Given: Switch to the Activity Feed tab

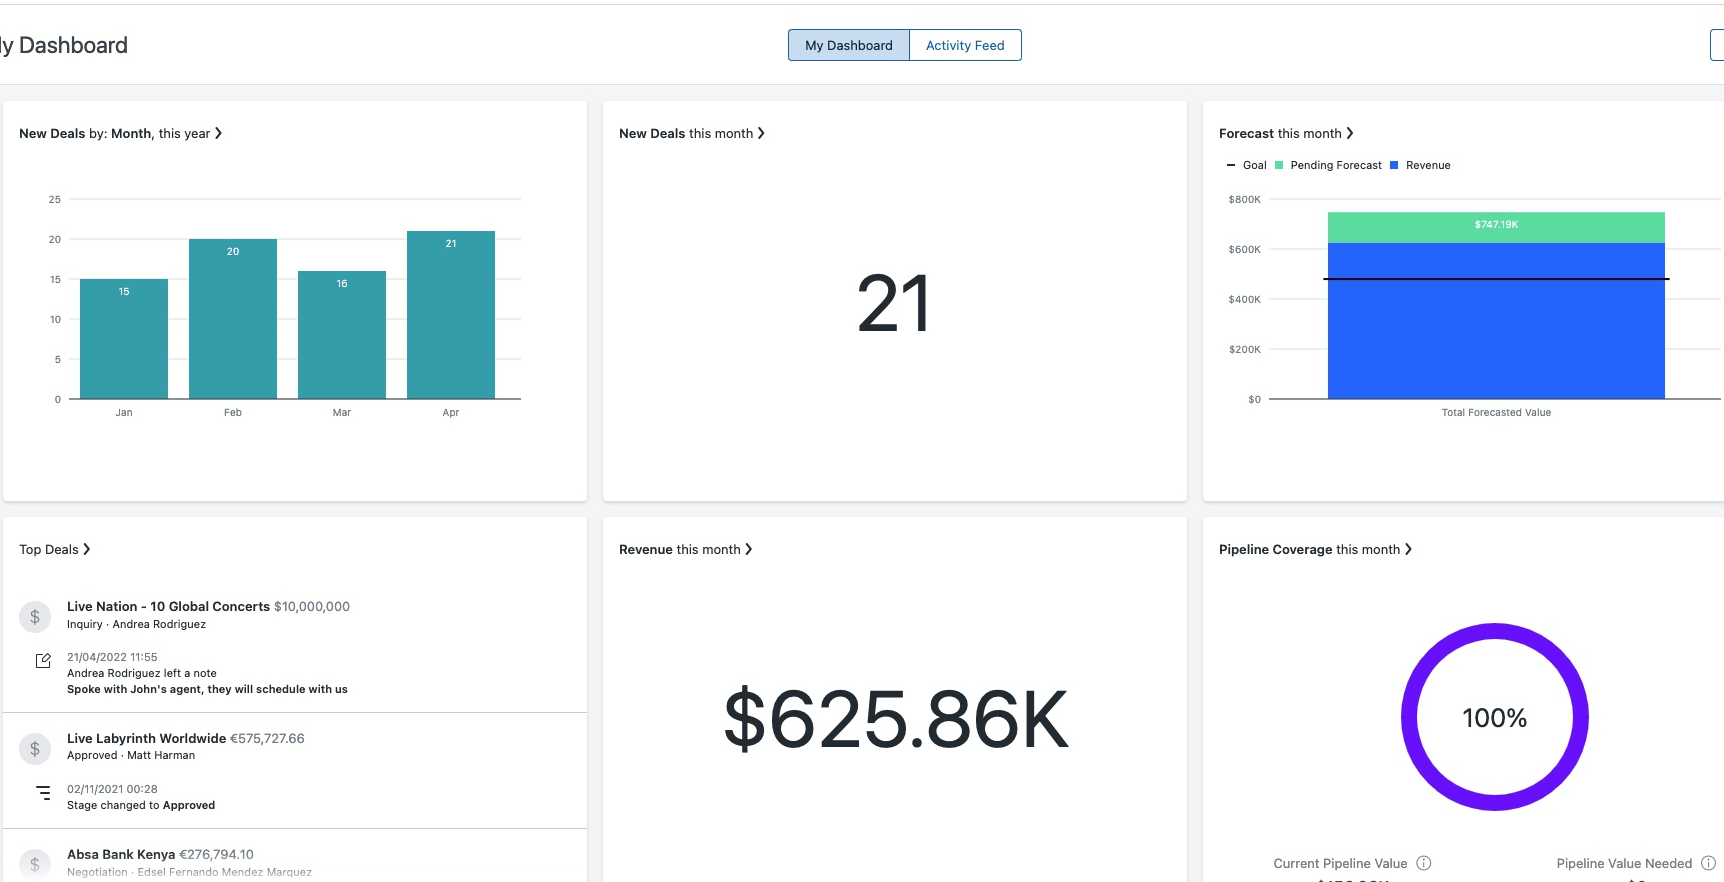Looking at the screenshot, I should pos(964,45).
